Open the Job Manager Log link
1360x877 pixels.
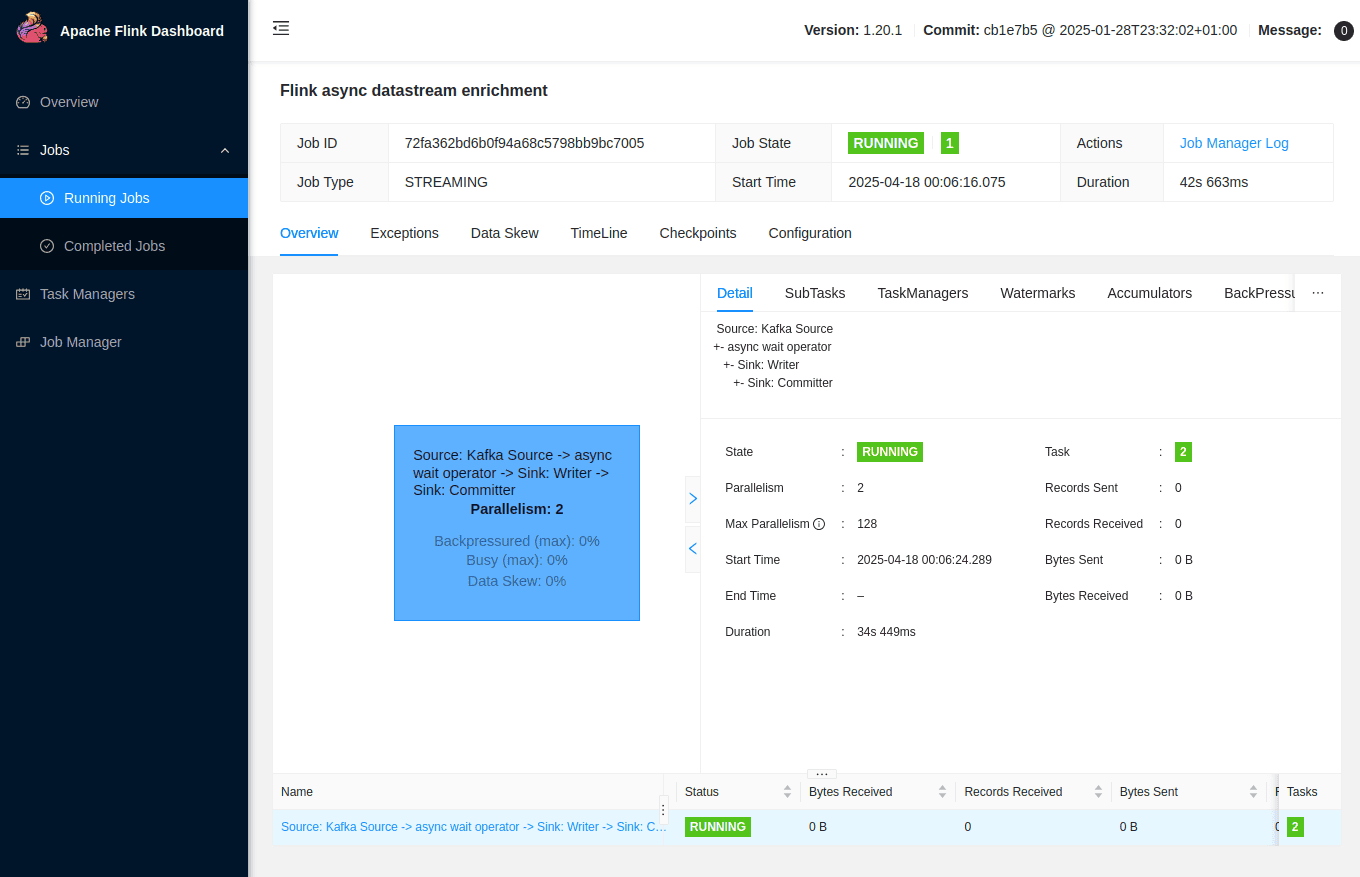(1234, 143)
